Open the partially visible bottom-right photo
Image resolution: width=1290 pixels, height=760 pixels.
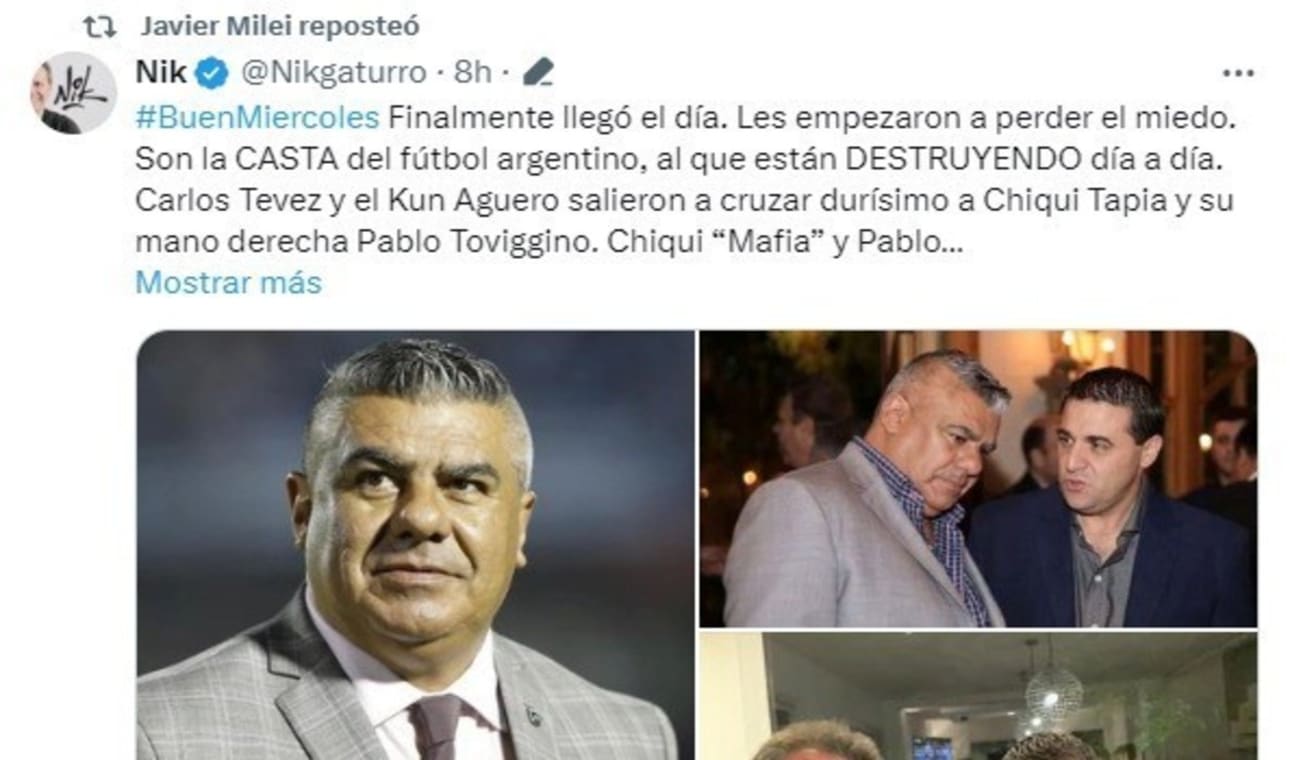tap(978, 696)
